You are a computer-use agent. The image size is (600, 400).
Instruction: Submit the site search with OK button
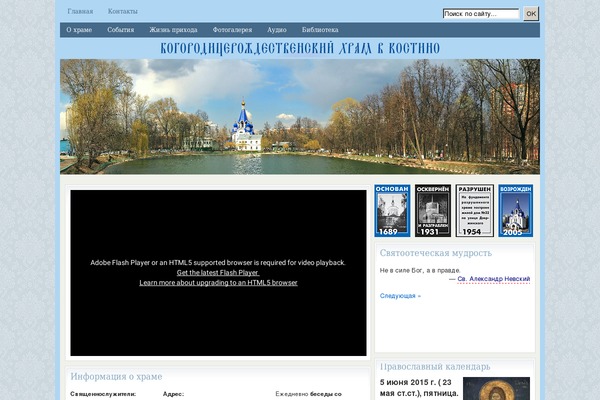click(x=531, y=14)
